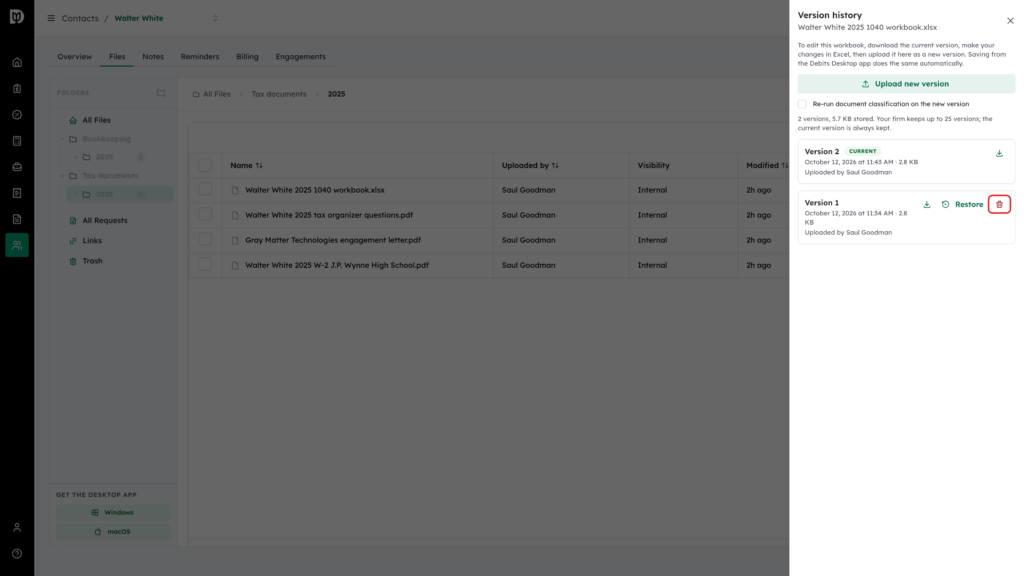This screenshot has height=576, width=1024.
Task: Open Links in the sidebar
Action: [x=91, y=241]
